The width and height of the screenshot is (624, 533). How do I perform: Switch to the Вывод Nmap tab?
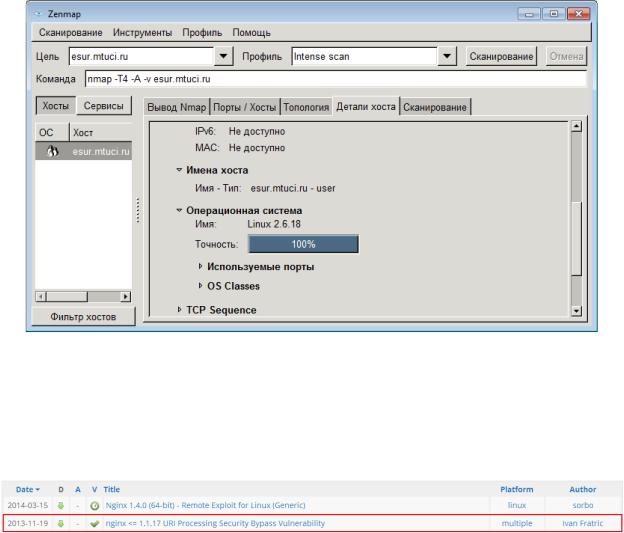click(x=176, y=107)
